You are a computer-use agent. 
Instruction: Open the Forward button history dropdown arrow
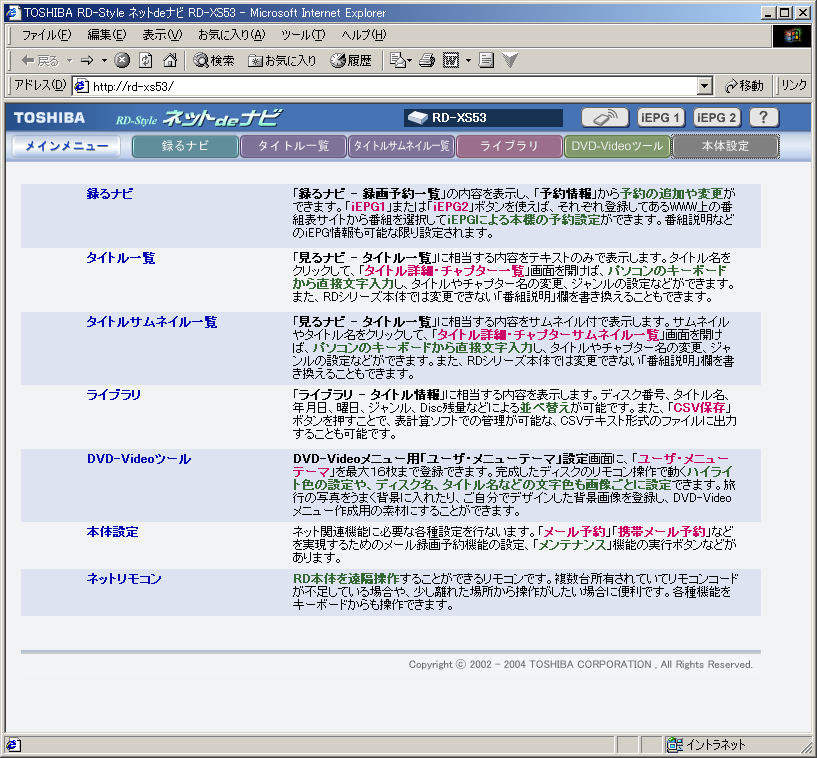point(104,61)
